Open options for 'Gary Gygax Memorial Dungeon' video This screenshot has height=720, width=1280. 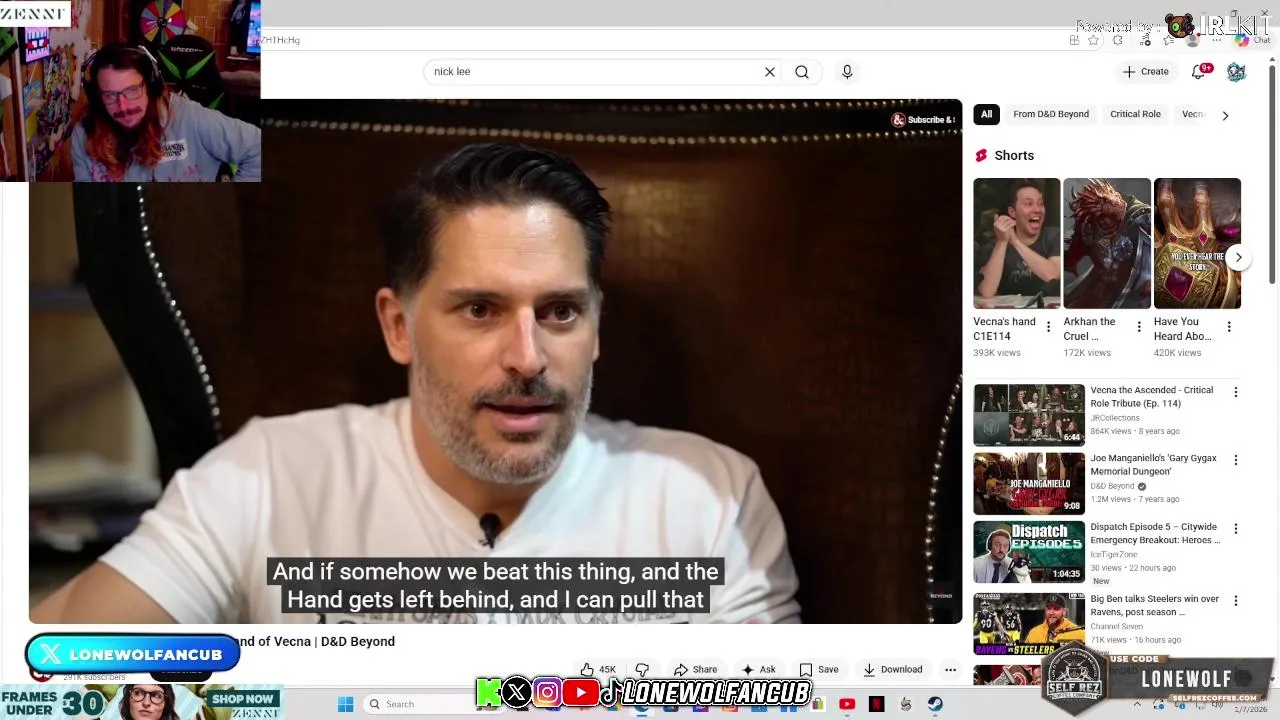1235,460
